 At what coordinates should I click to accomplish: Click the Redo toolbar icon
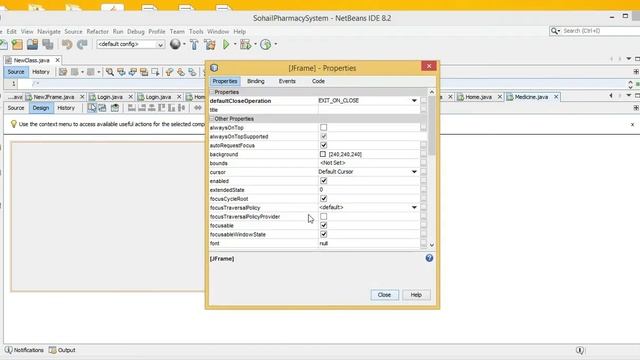(82, 44)
